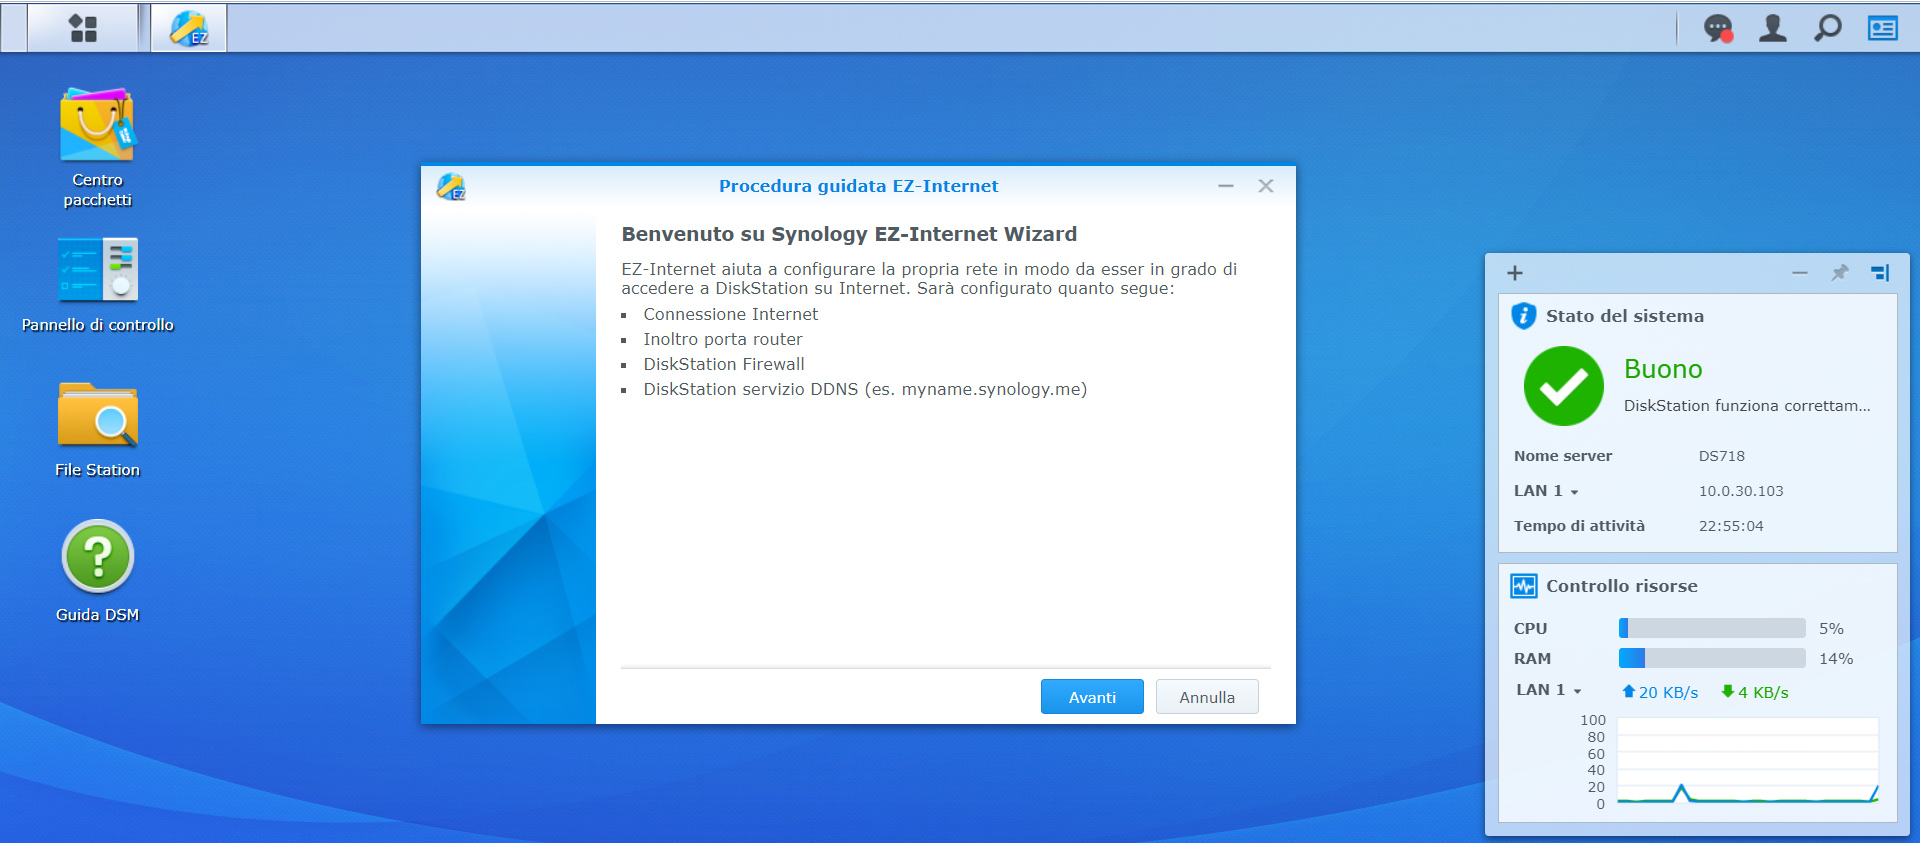
Task: Click 'DiskStation Firewall' list item
Action: (x=724, y=364)
